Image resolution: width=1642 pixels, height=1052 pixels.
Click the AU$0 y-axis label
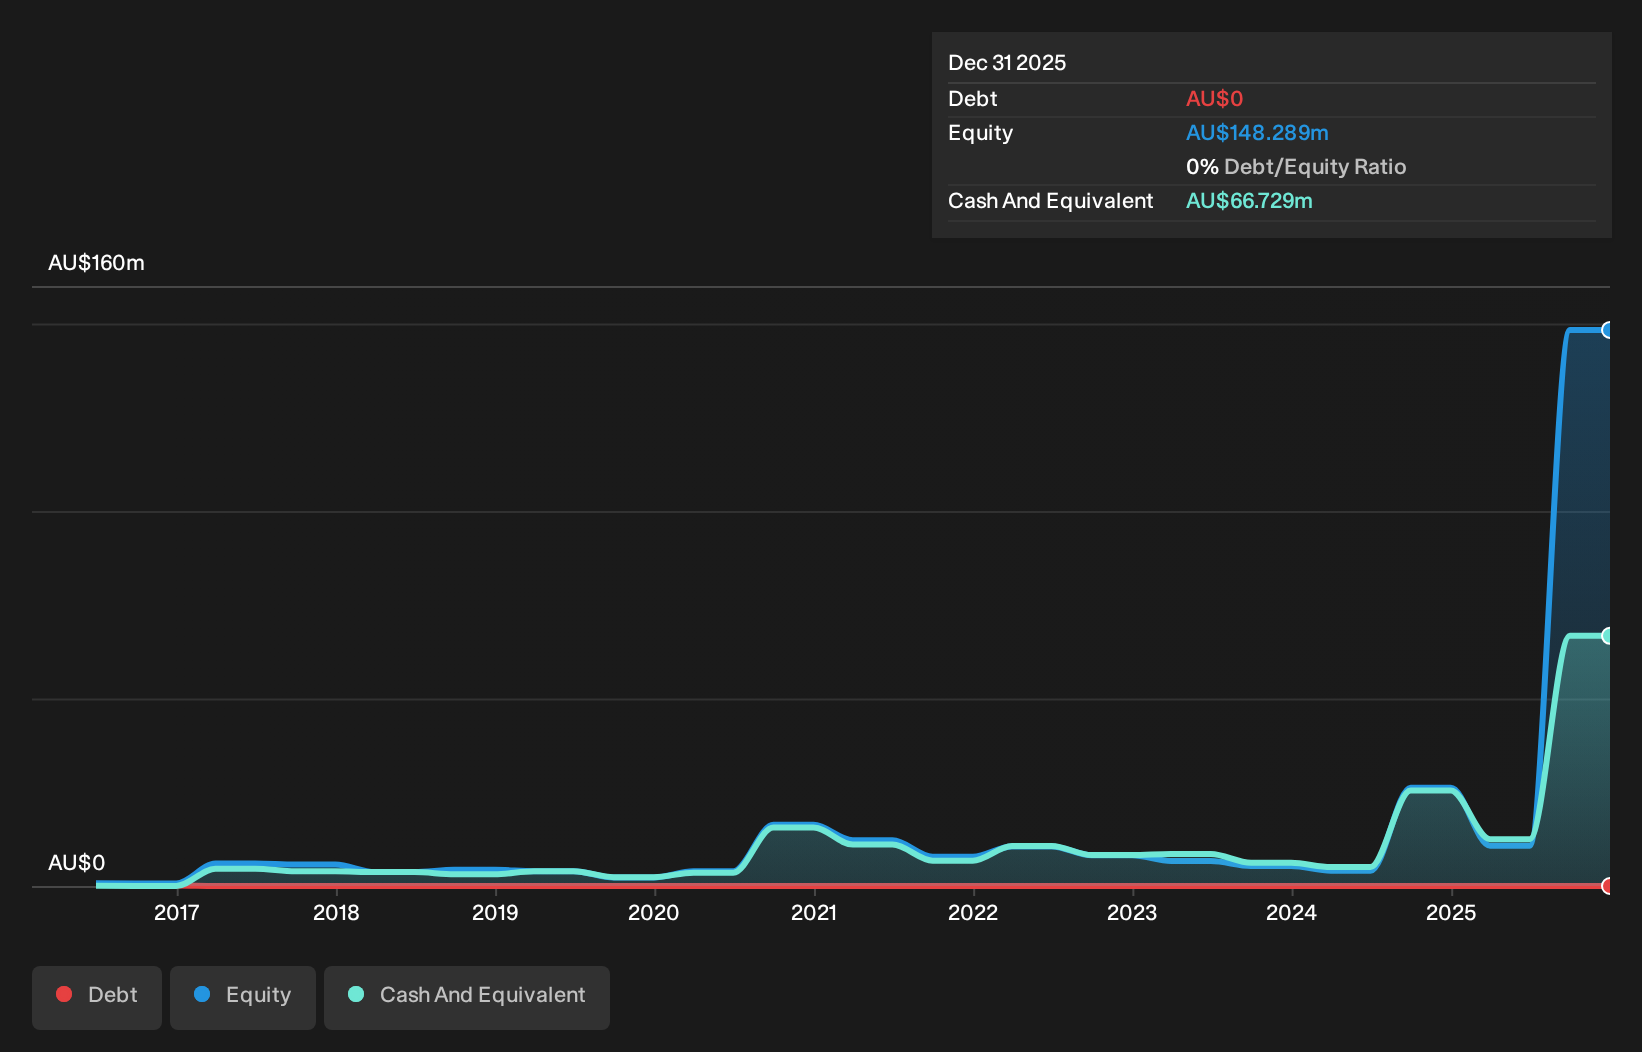click(x=76, y=863)
